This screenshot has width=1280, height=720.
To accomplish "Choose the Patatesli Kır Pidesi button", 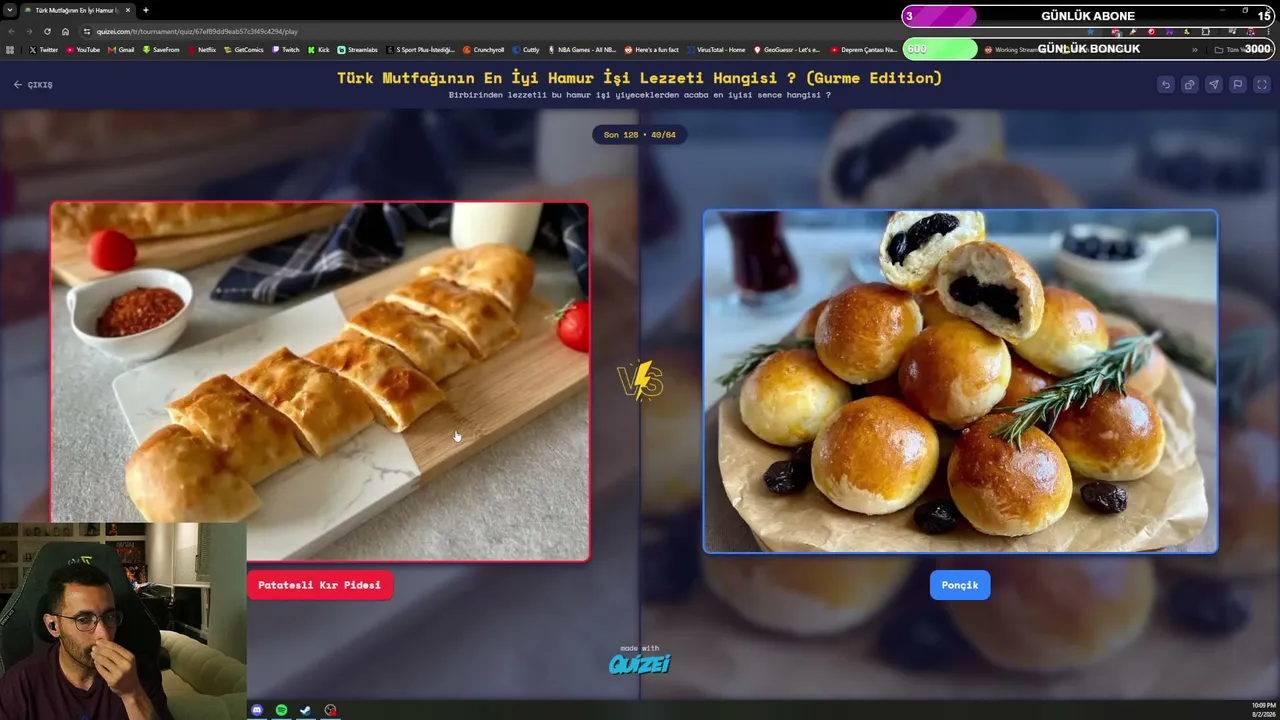I will (x=320, y=585).
